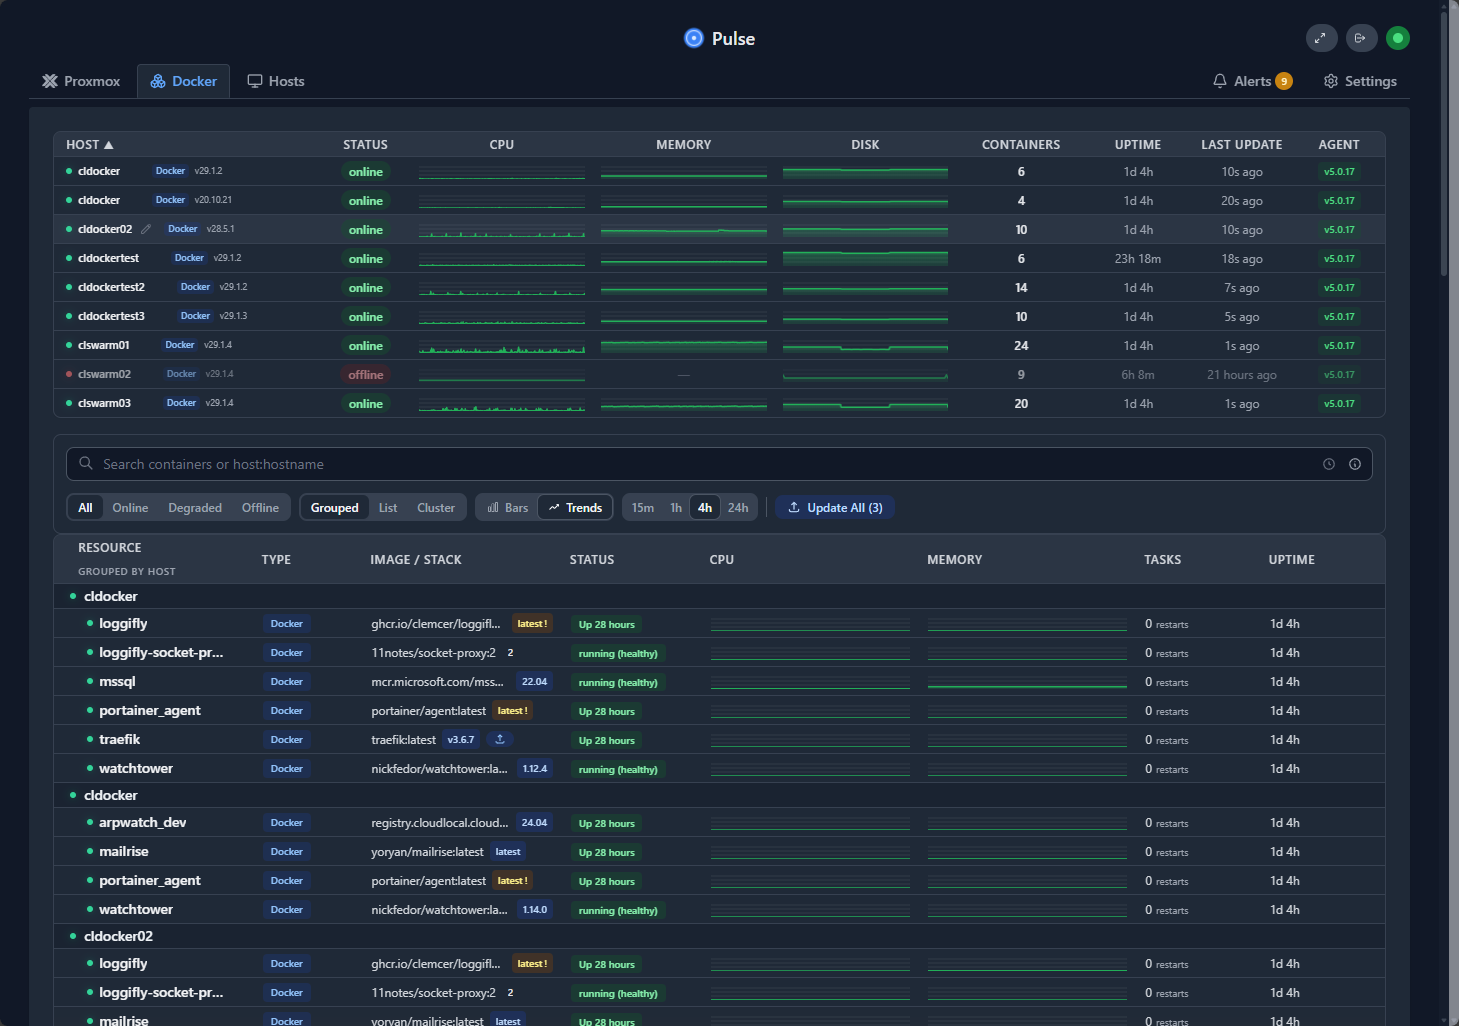This screenshot has height=1026, width=1459.
Task: Switch view mode to Bars
Action: click(506, 507)
